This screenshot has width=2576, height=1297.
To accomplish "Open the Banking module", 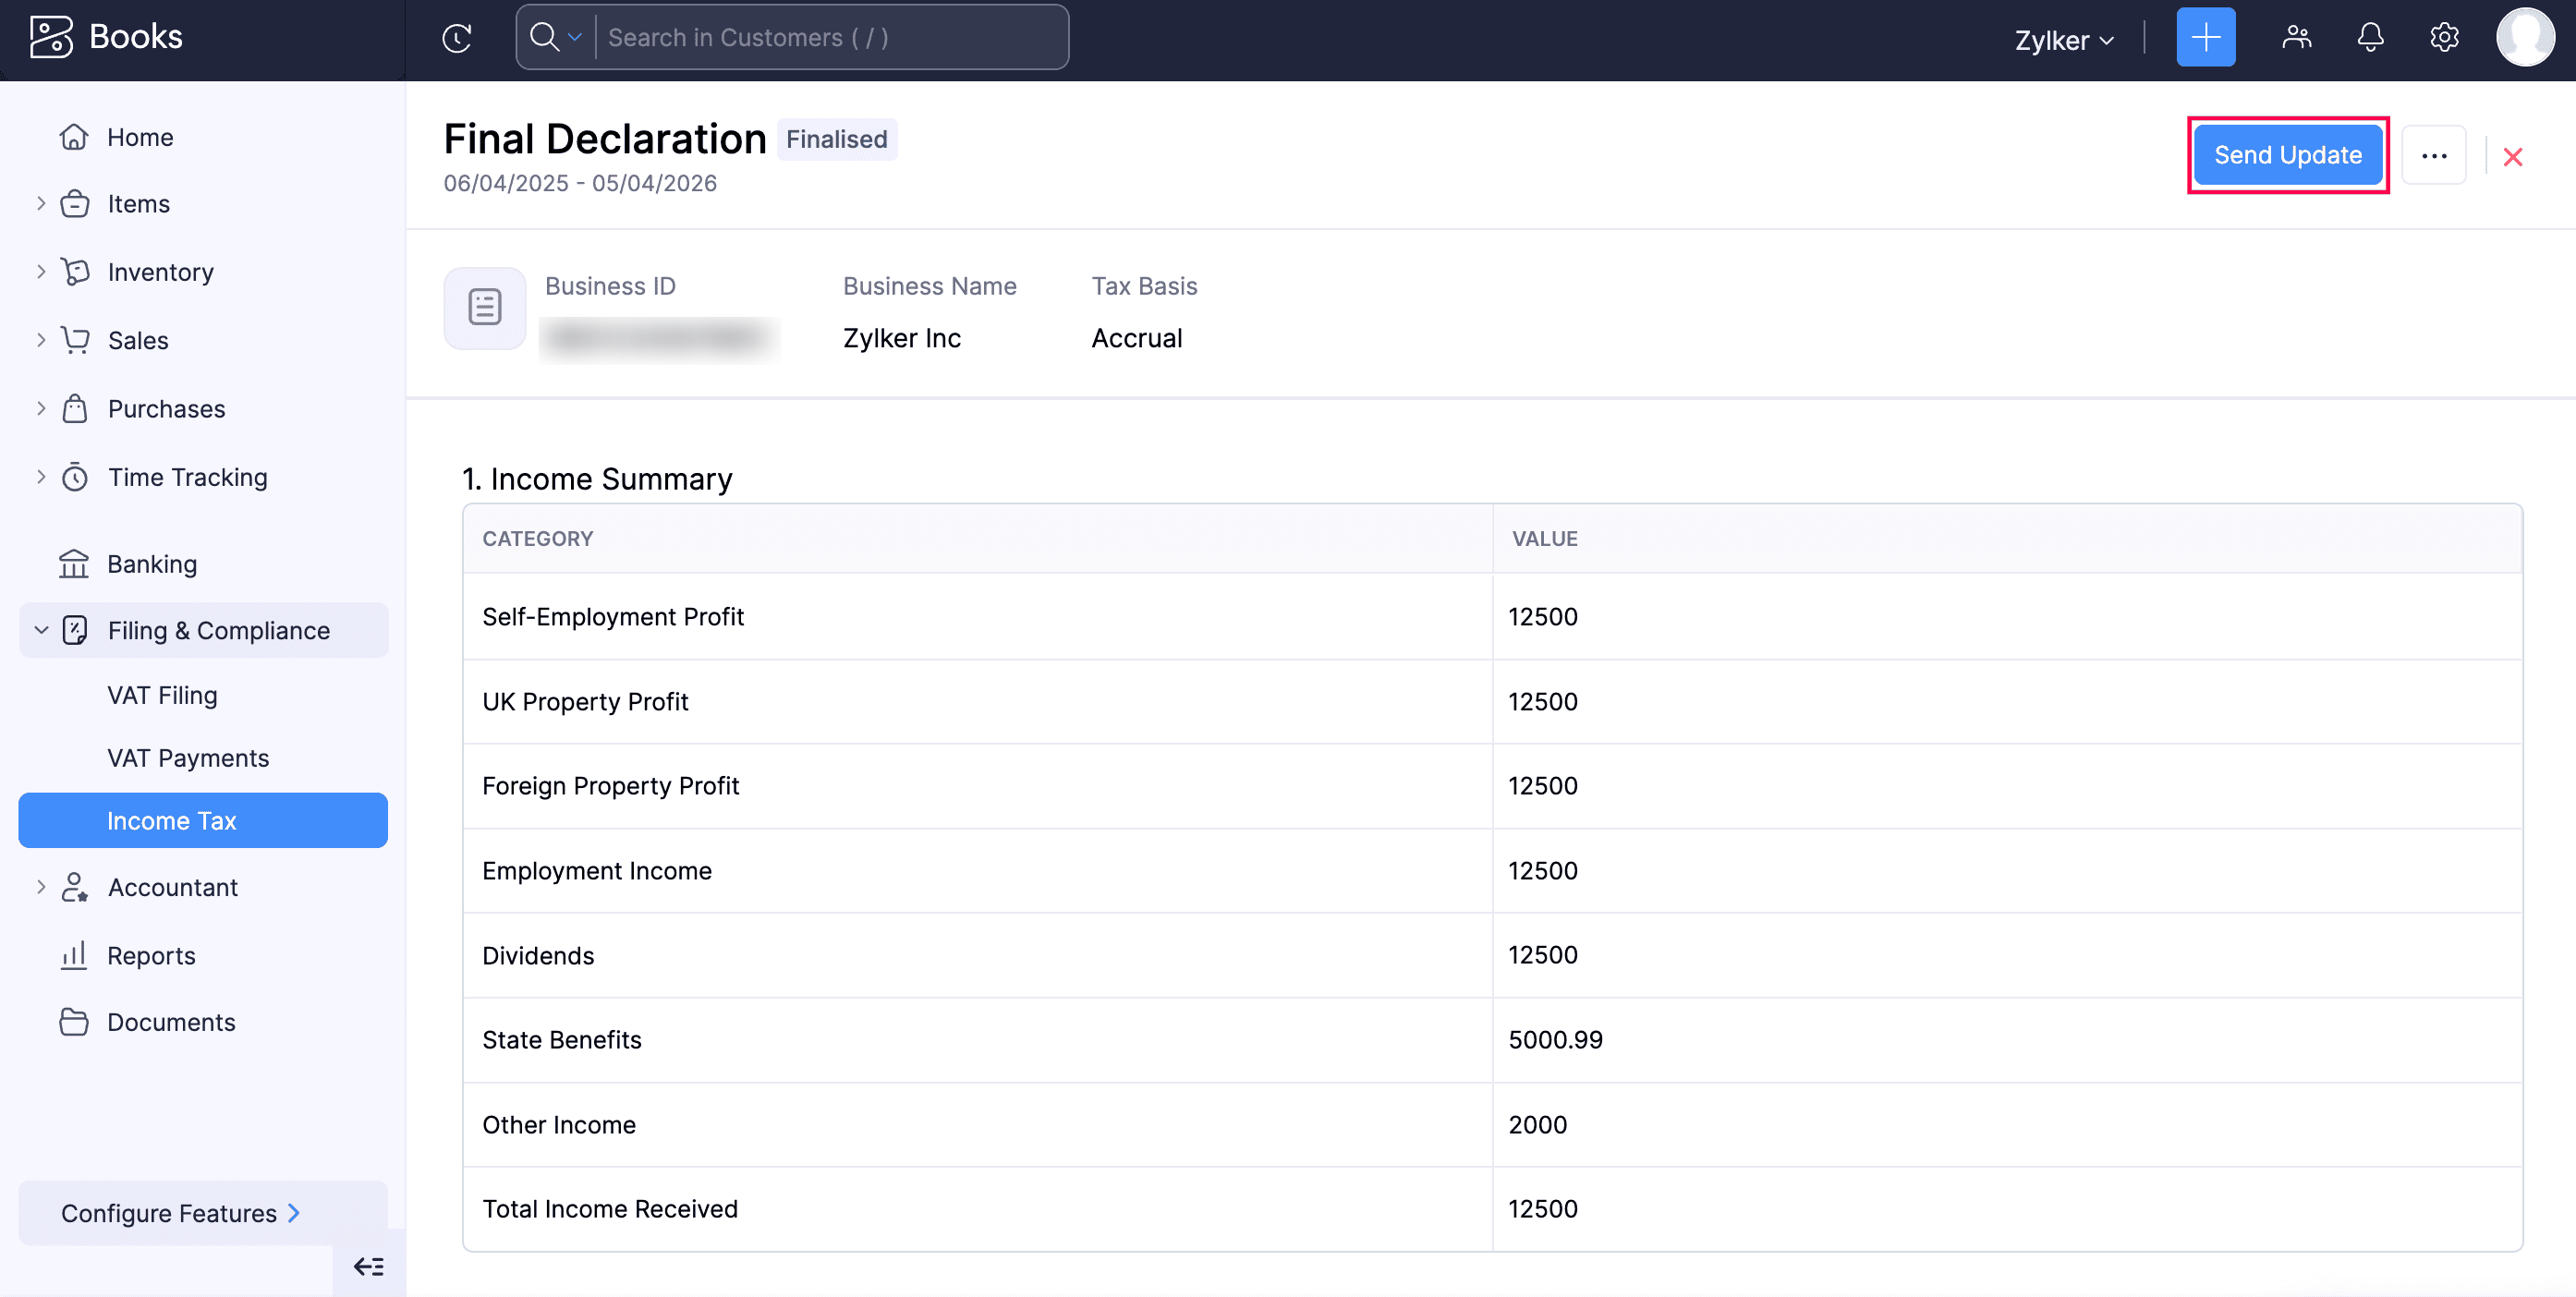I will click(x=152, y=564).
